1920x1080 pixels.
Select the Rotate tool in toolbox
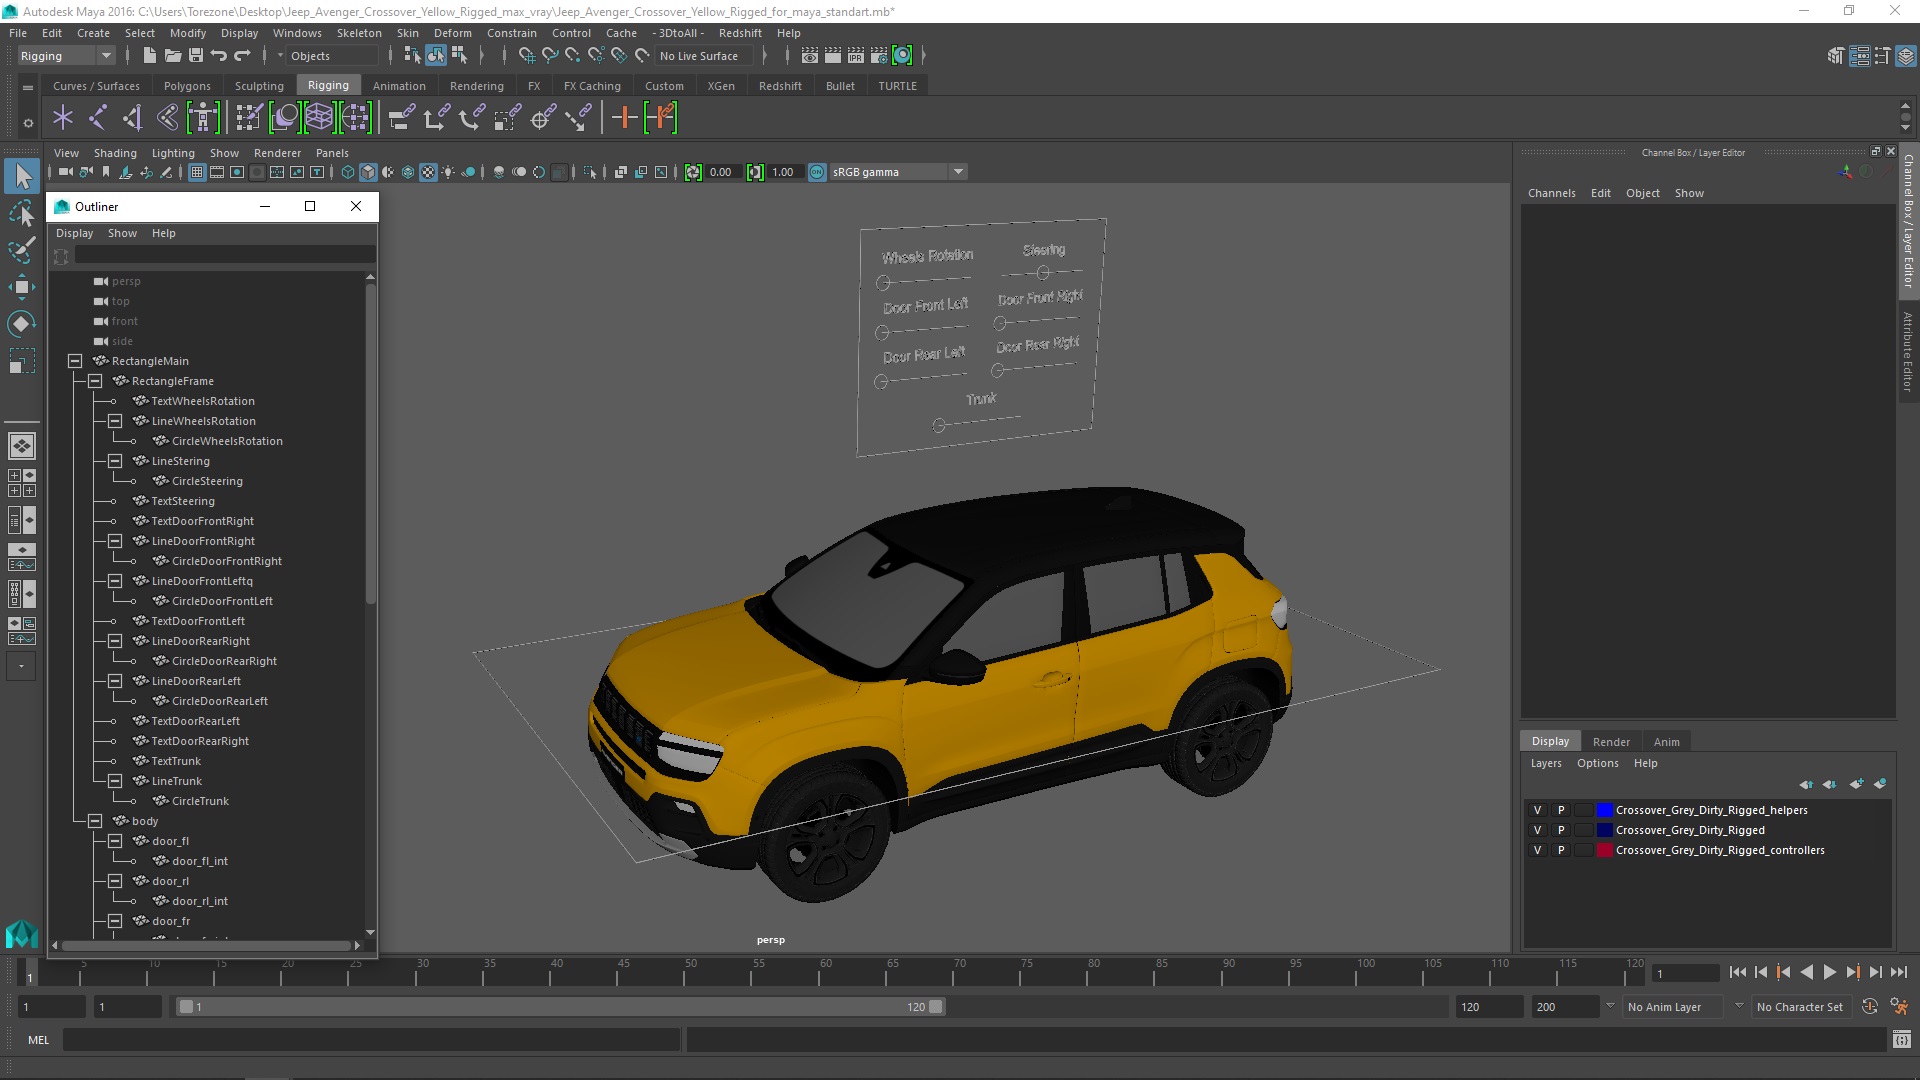click(21, 324)
